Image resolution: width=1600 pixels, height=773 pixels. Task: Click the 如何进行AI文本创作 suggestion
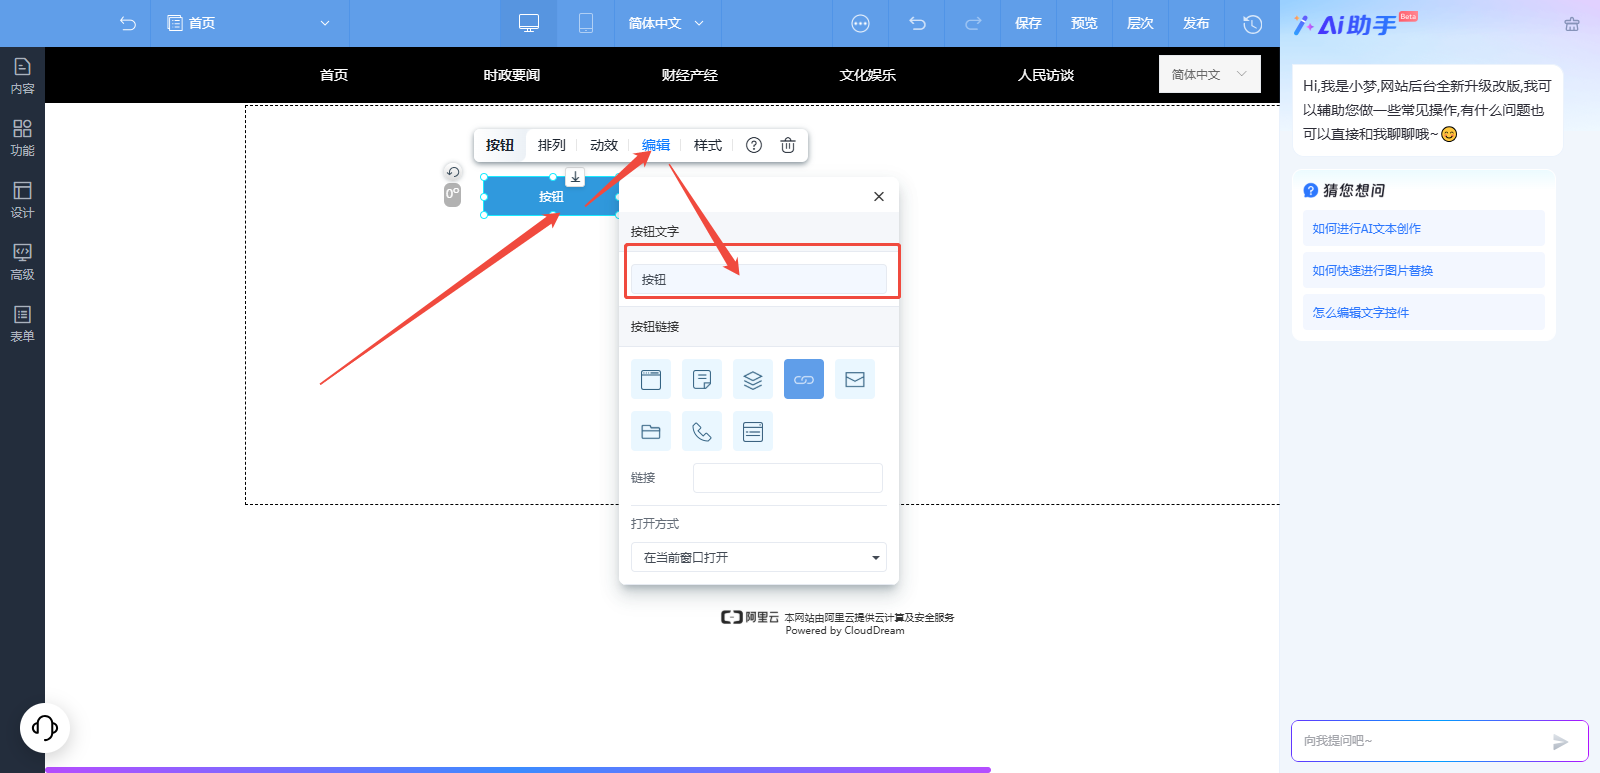click(1424, 228)
